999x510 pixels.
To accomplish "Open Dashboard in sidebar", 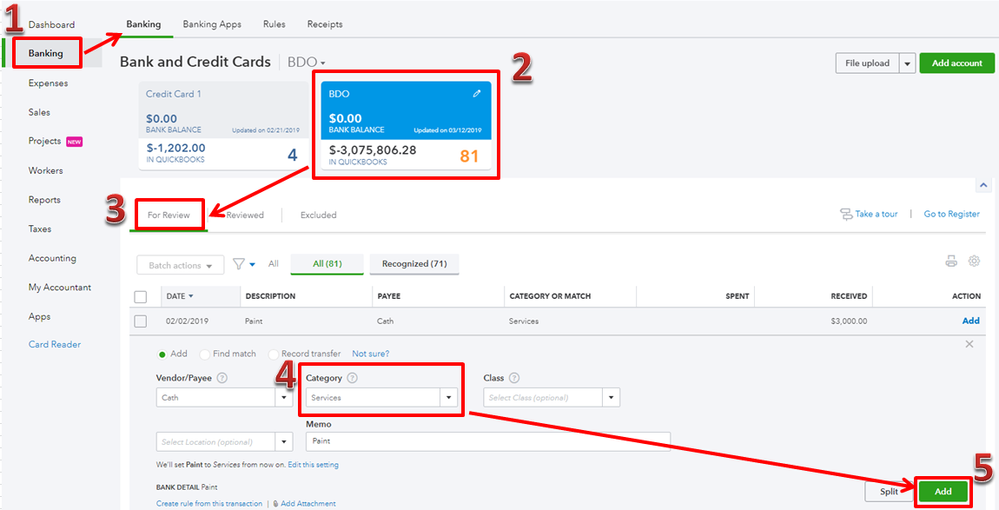I will point(52,24).
